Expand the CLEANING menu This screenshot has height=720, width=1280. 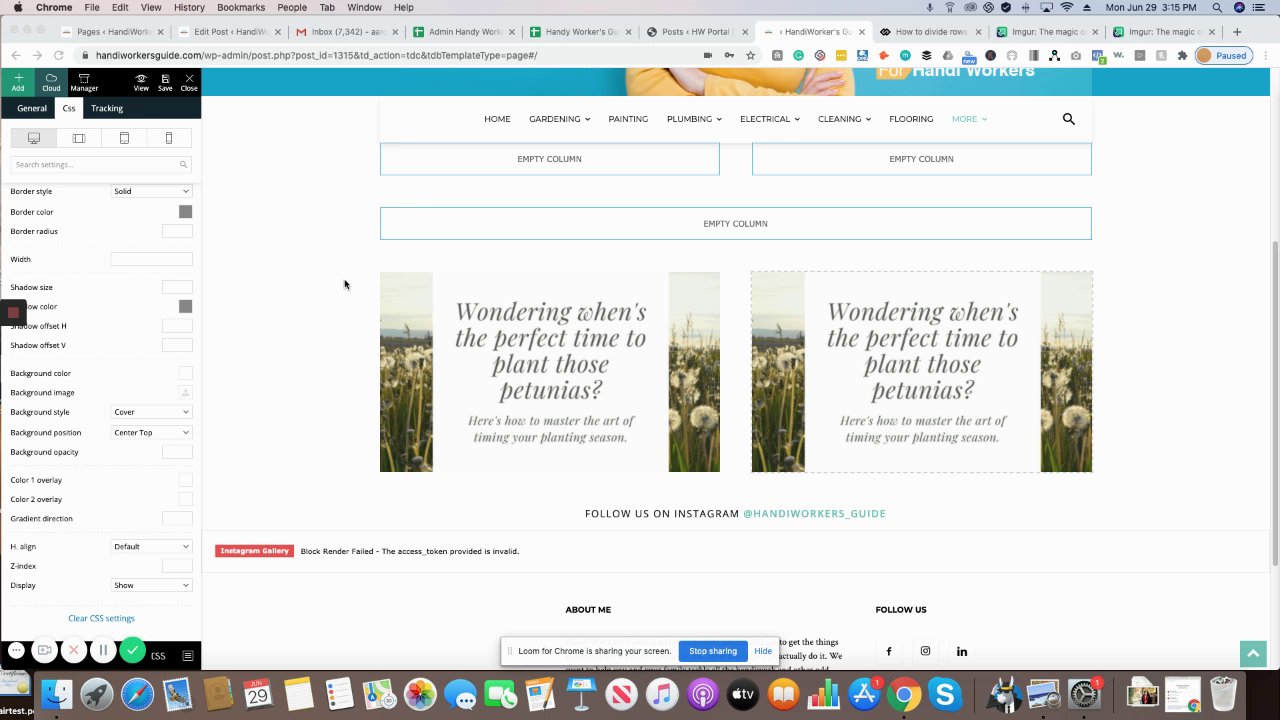844,119
